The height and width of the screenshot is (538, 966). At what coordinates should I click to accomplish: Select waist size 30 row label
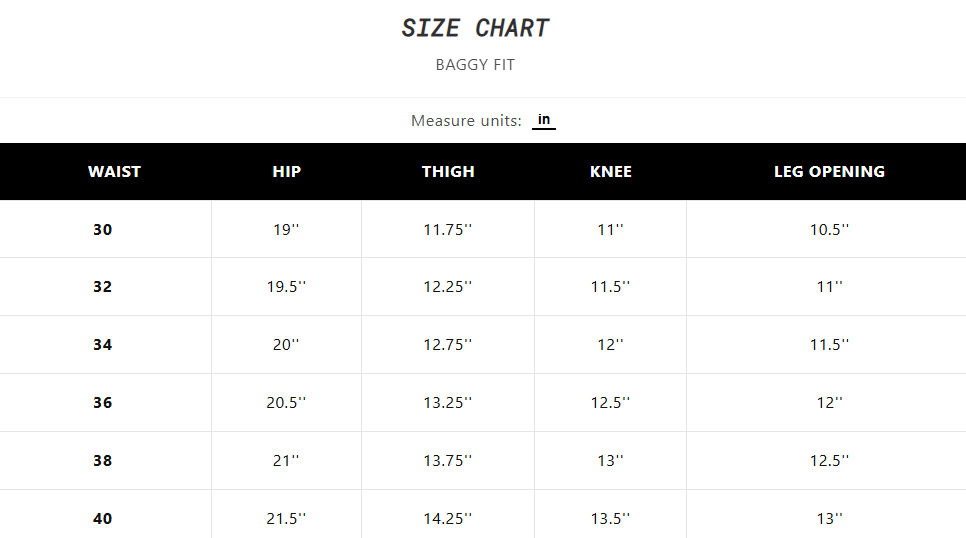pos(103,230)
